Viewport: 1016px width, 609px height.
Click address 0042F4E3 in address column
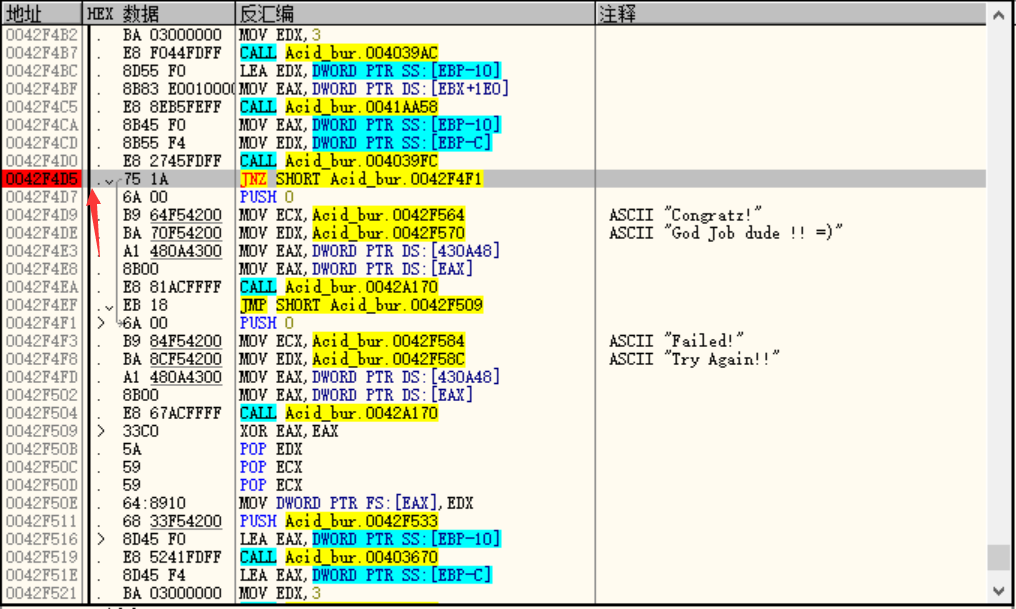pos(41,251)
